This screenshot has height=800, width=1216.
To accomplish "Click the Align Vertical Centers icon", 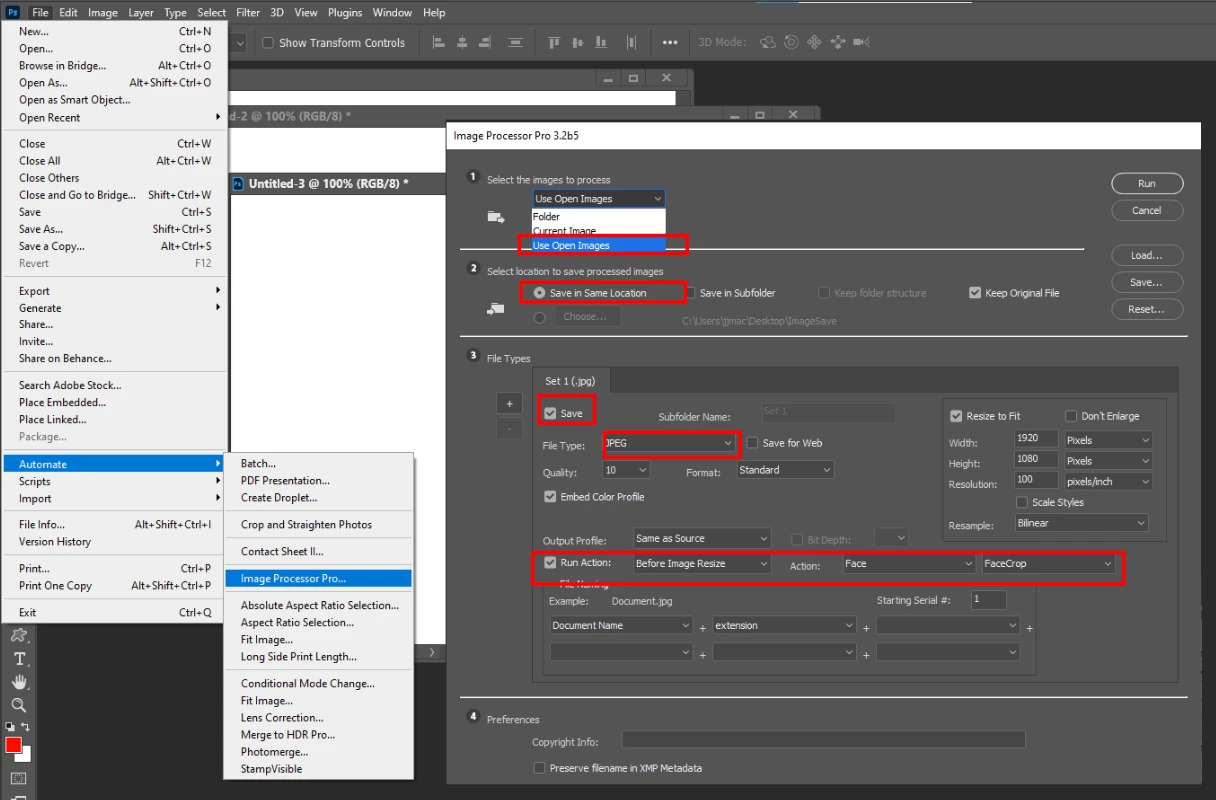I will click(x=579, y=42).
